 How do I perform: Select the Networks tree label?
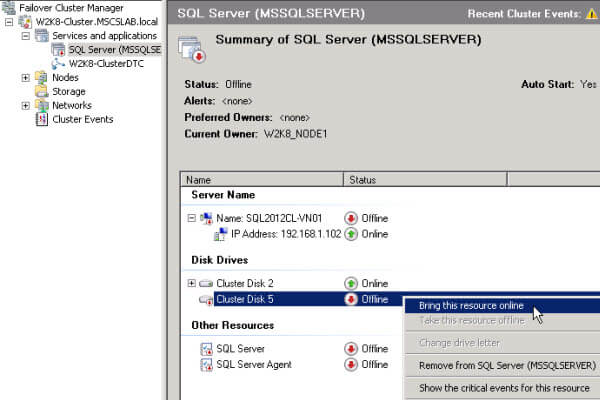tap(72, 105)
